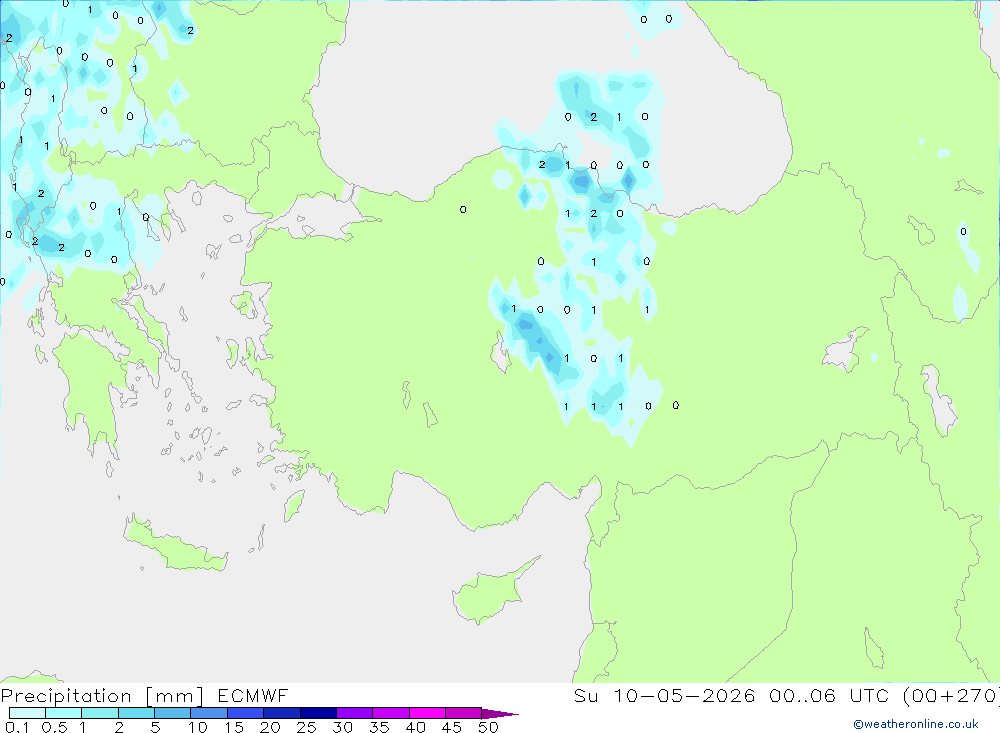Image resolution: width=1000 pixels, height=733 pixels.
Task: Click the 0.1–0.5 mm legend color swatch
Action: coord(27,713)
